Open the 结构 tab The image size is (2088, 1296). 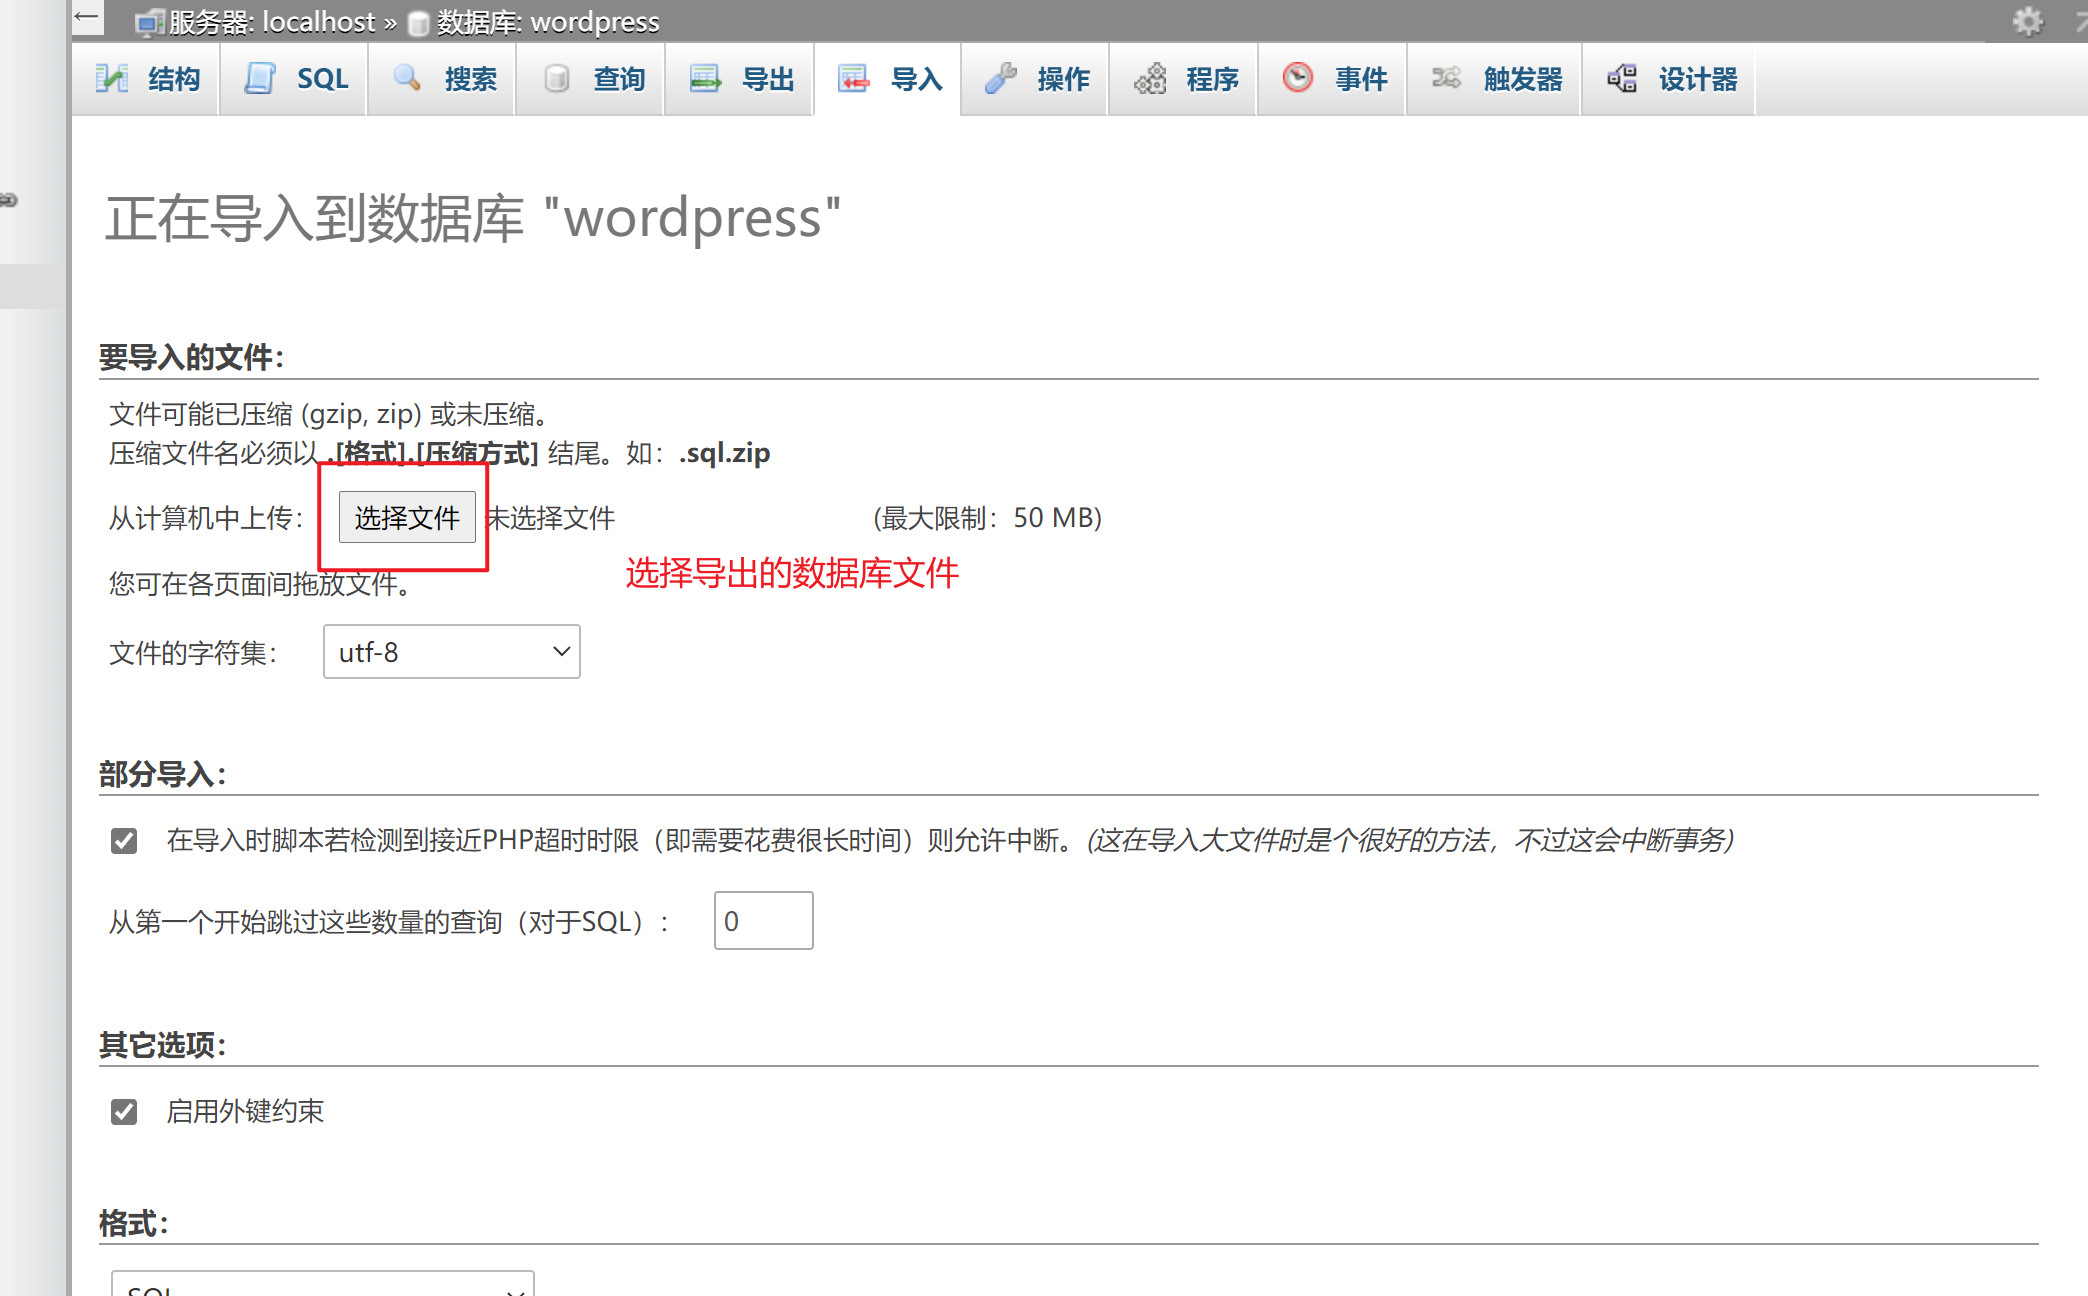click(x=146, y=79)
